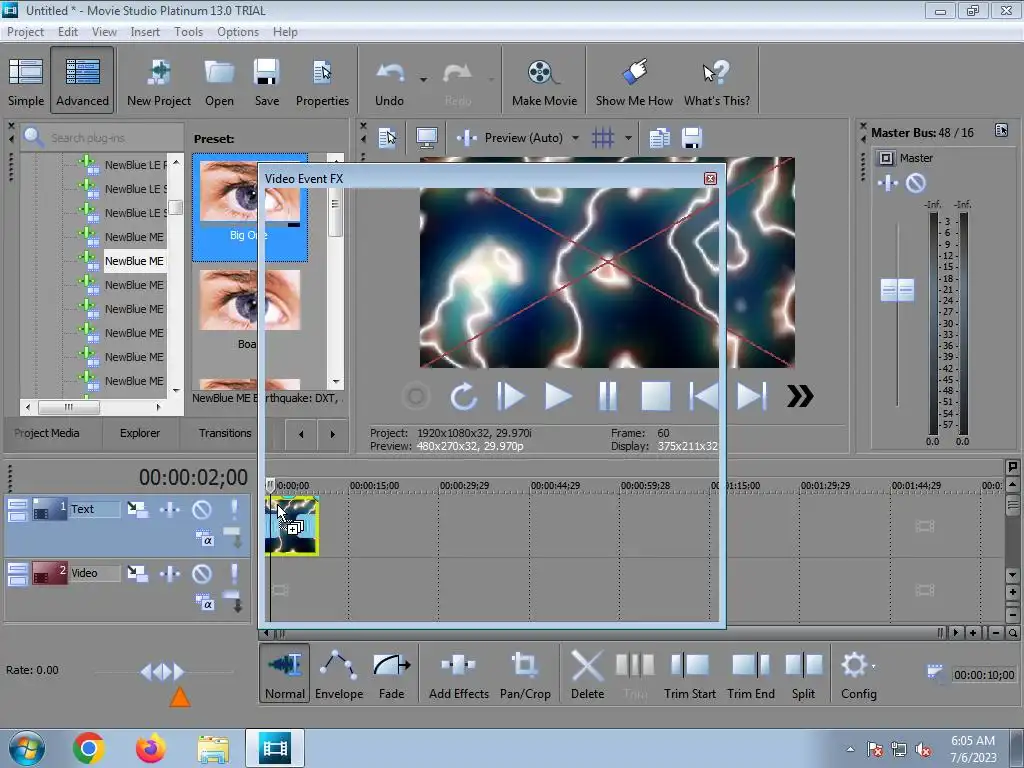Open overlay grid options dropdown
The image size is (1024, 768).
pos(628,138)
